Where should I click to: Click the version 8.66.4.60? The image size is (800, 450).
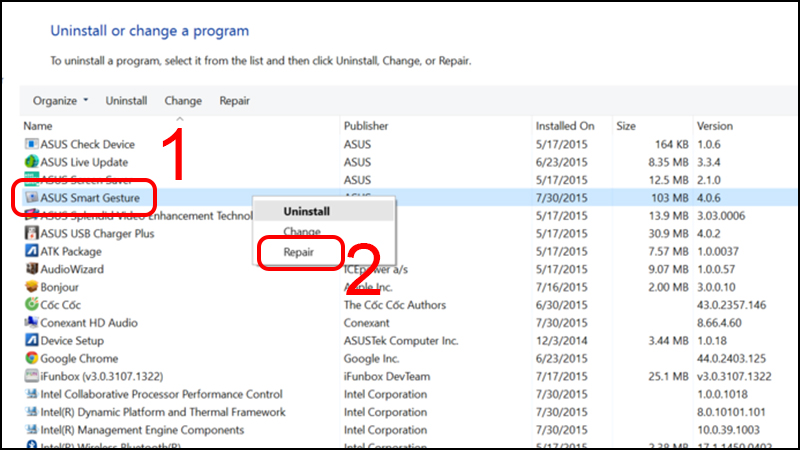pyautogui.click(x=719, y=323)
